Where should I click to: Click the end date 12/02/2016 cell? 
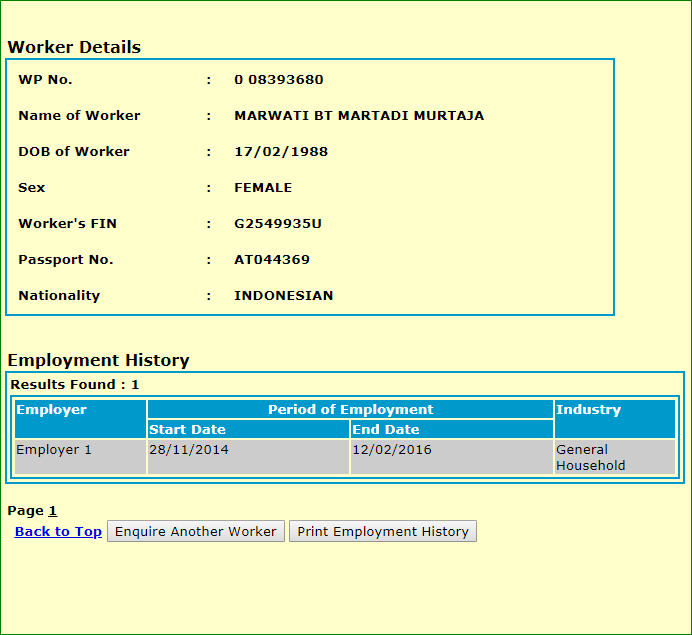(x=392, y=450)
